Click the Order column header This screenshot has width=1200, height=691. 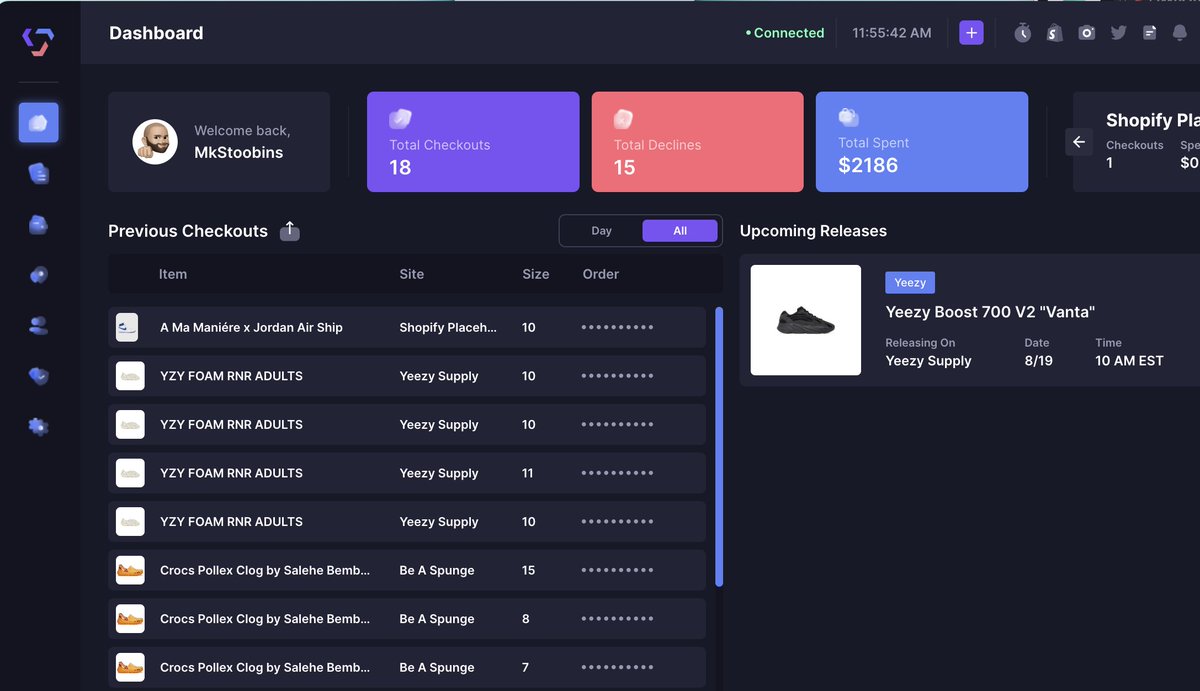[601, 274]
